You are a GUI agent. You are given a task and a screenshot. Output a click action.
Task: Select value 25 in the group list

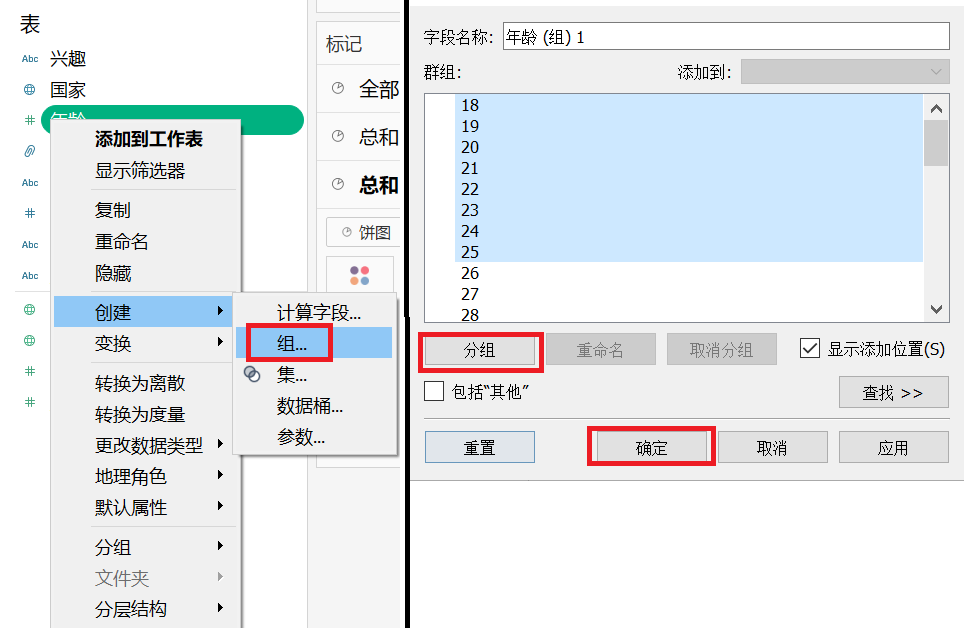(x=689, y=252)
